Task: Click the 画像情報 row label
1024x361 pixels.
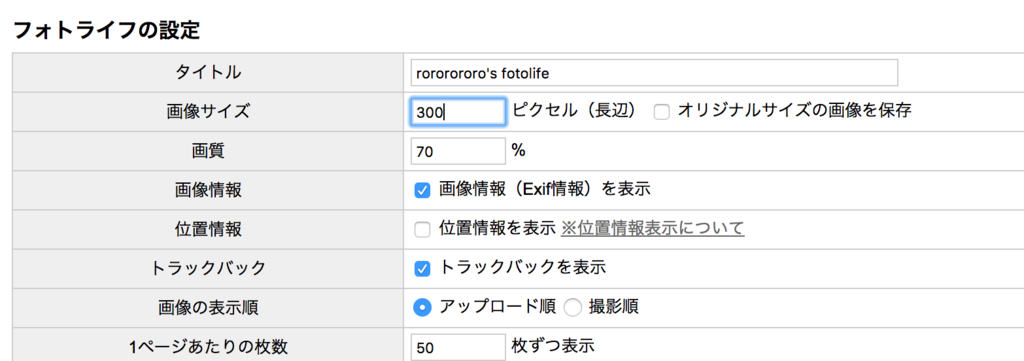Action: coord(208,190)
